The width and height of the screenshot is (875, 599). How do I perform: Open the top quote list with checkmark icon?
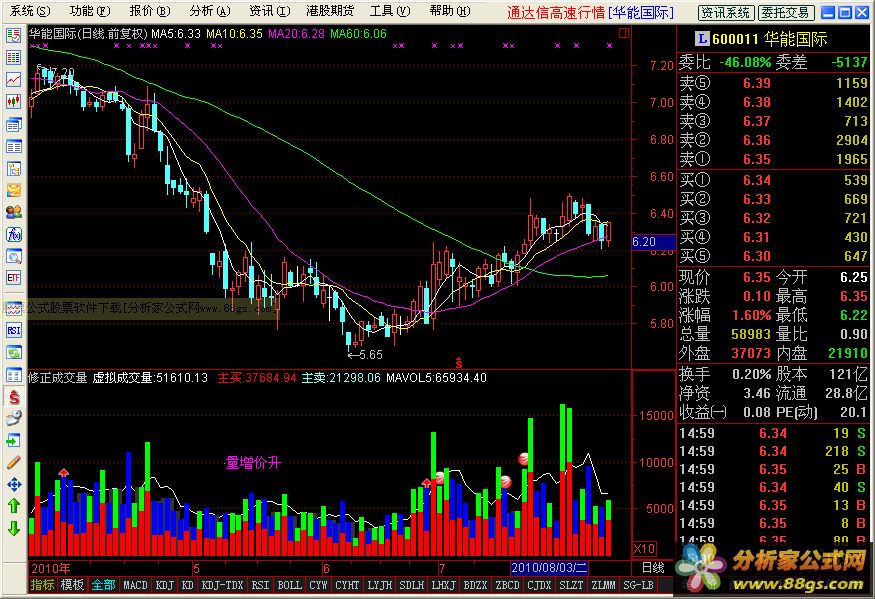click(x=13, y=36)
